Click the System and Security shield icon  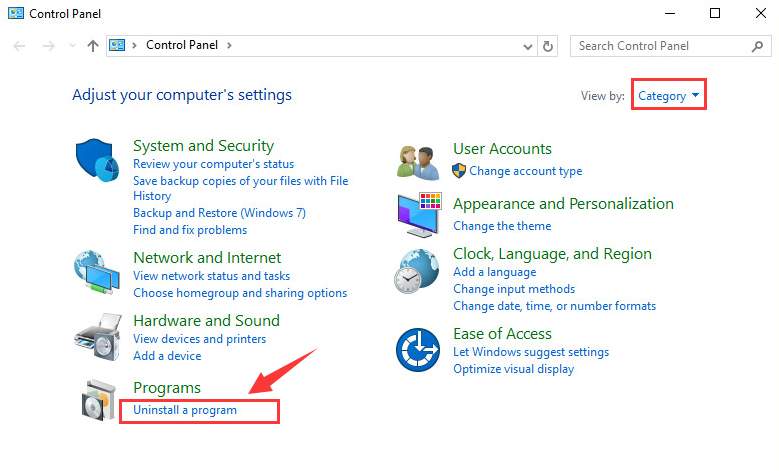pyautogui.click(x=97, y=160)
